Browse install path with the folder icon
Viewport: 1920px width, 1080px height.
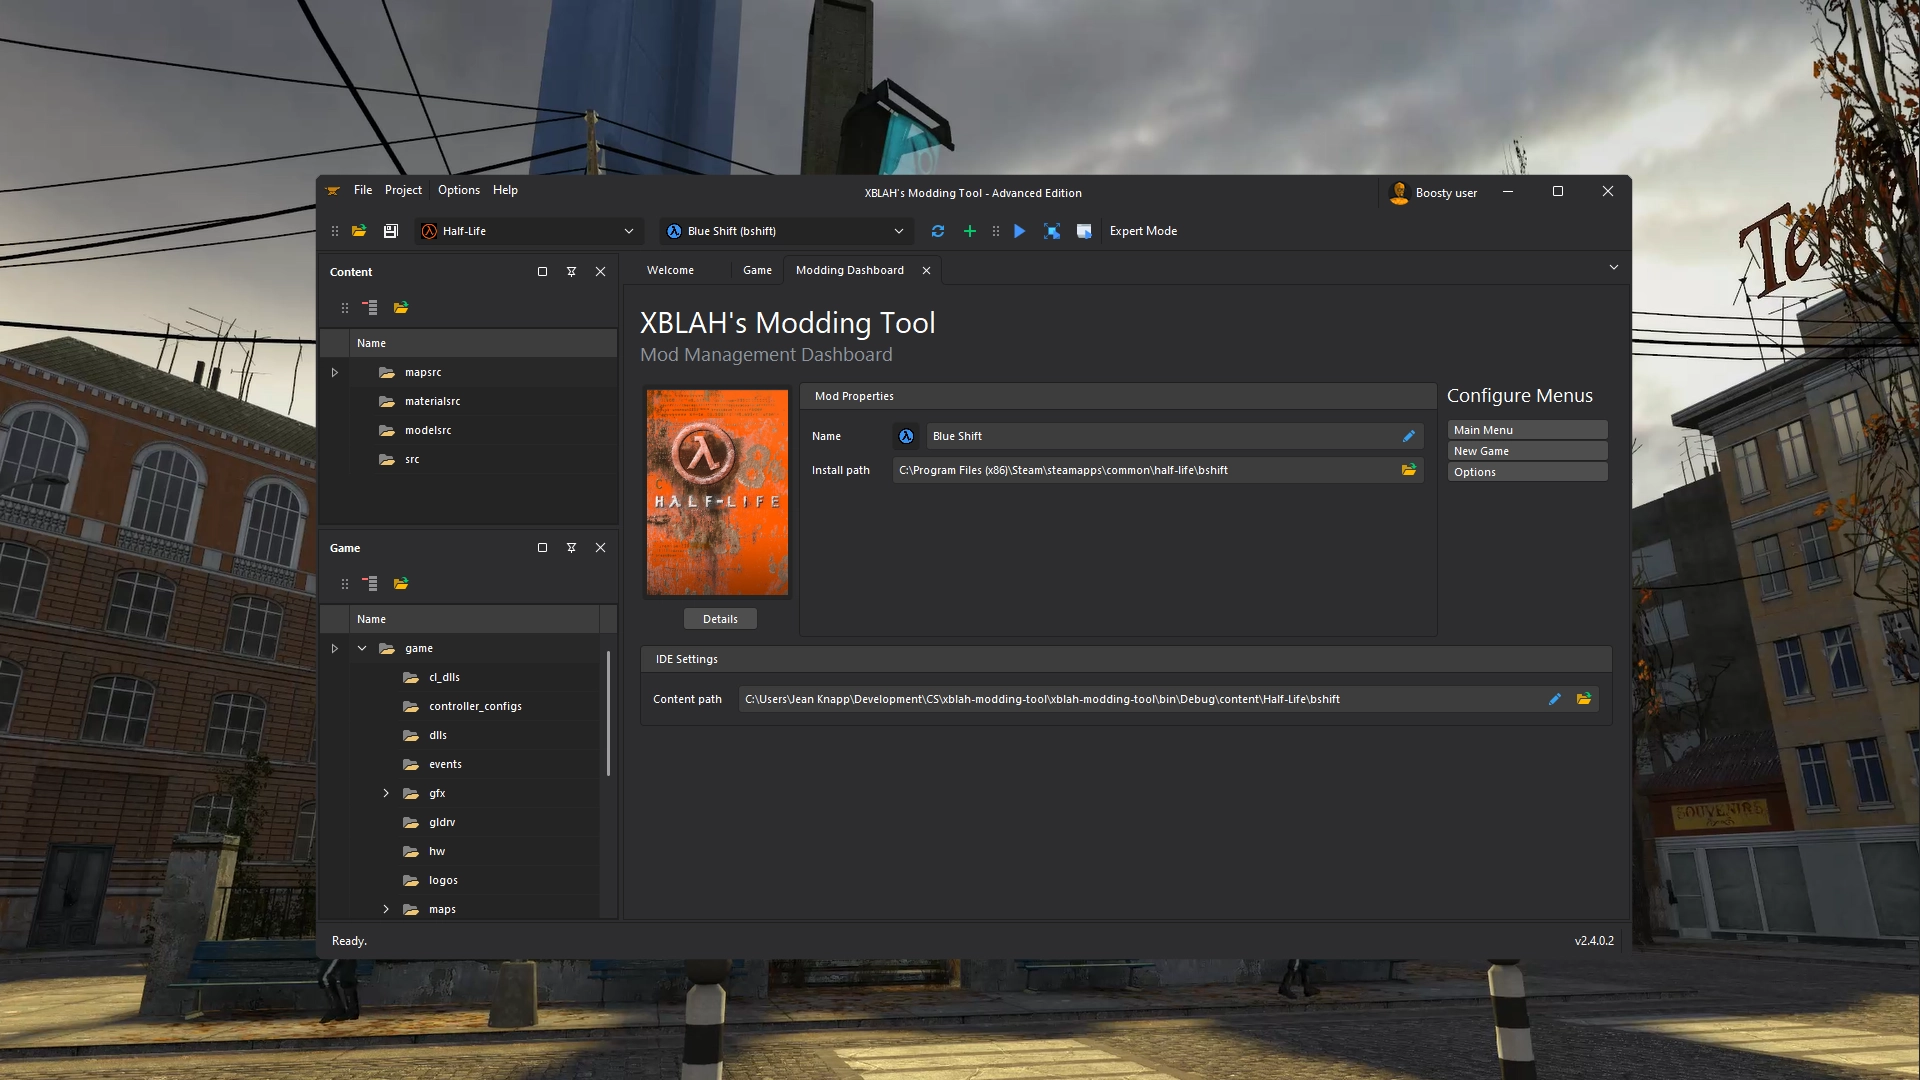1408,470
